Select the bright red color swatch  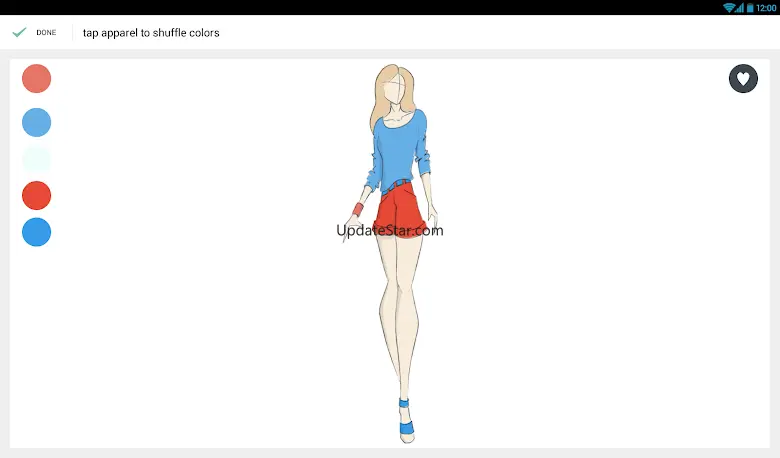pyautogui.click(x=36, y=195)
